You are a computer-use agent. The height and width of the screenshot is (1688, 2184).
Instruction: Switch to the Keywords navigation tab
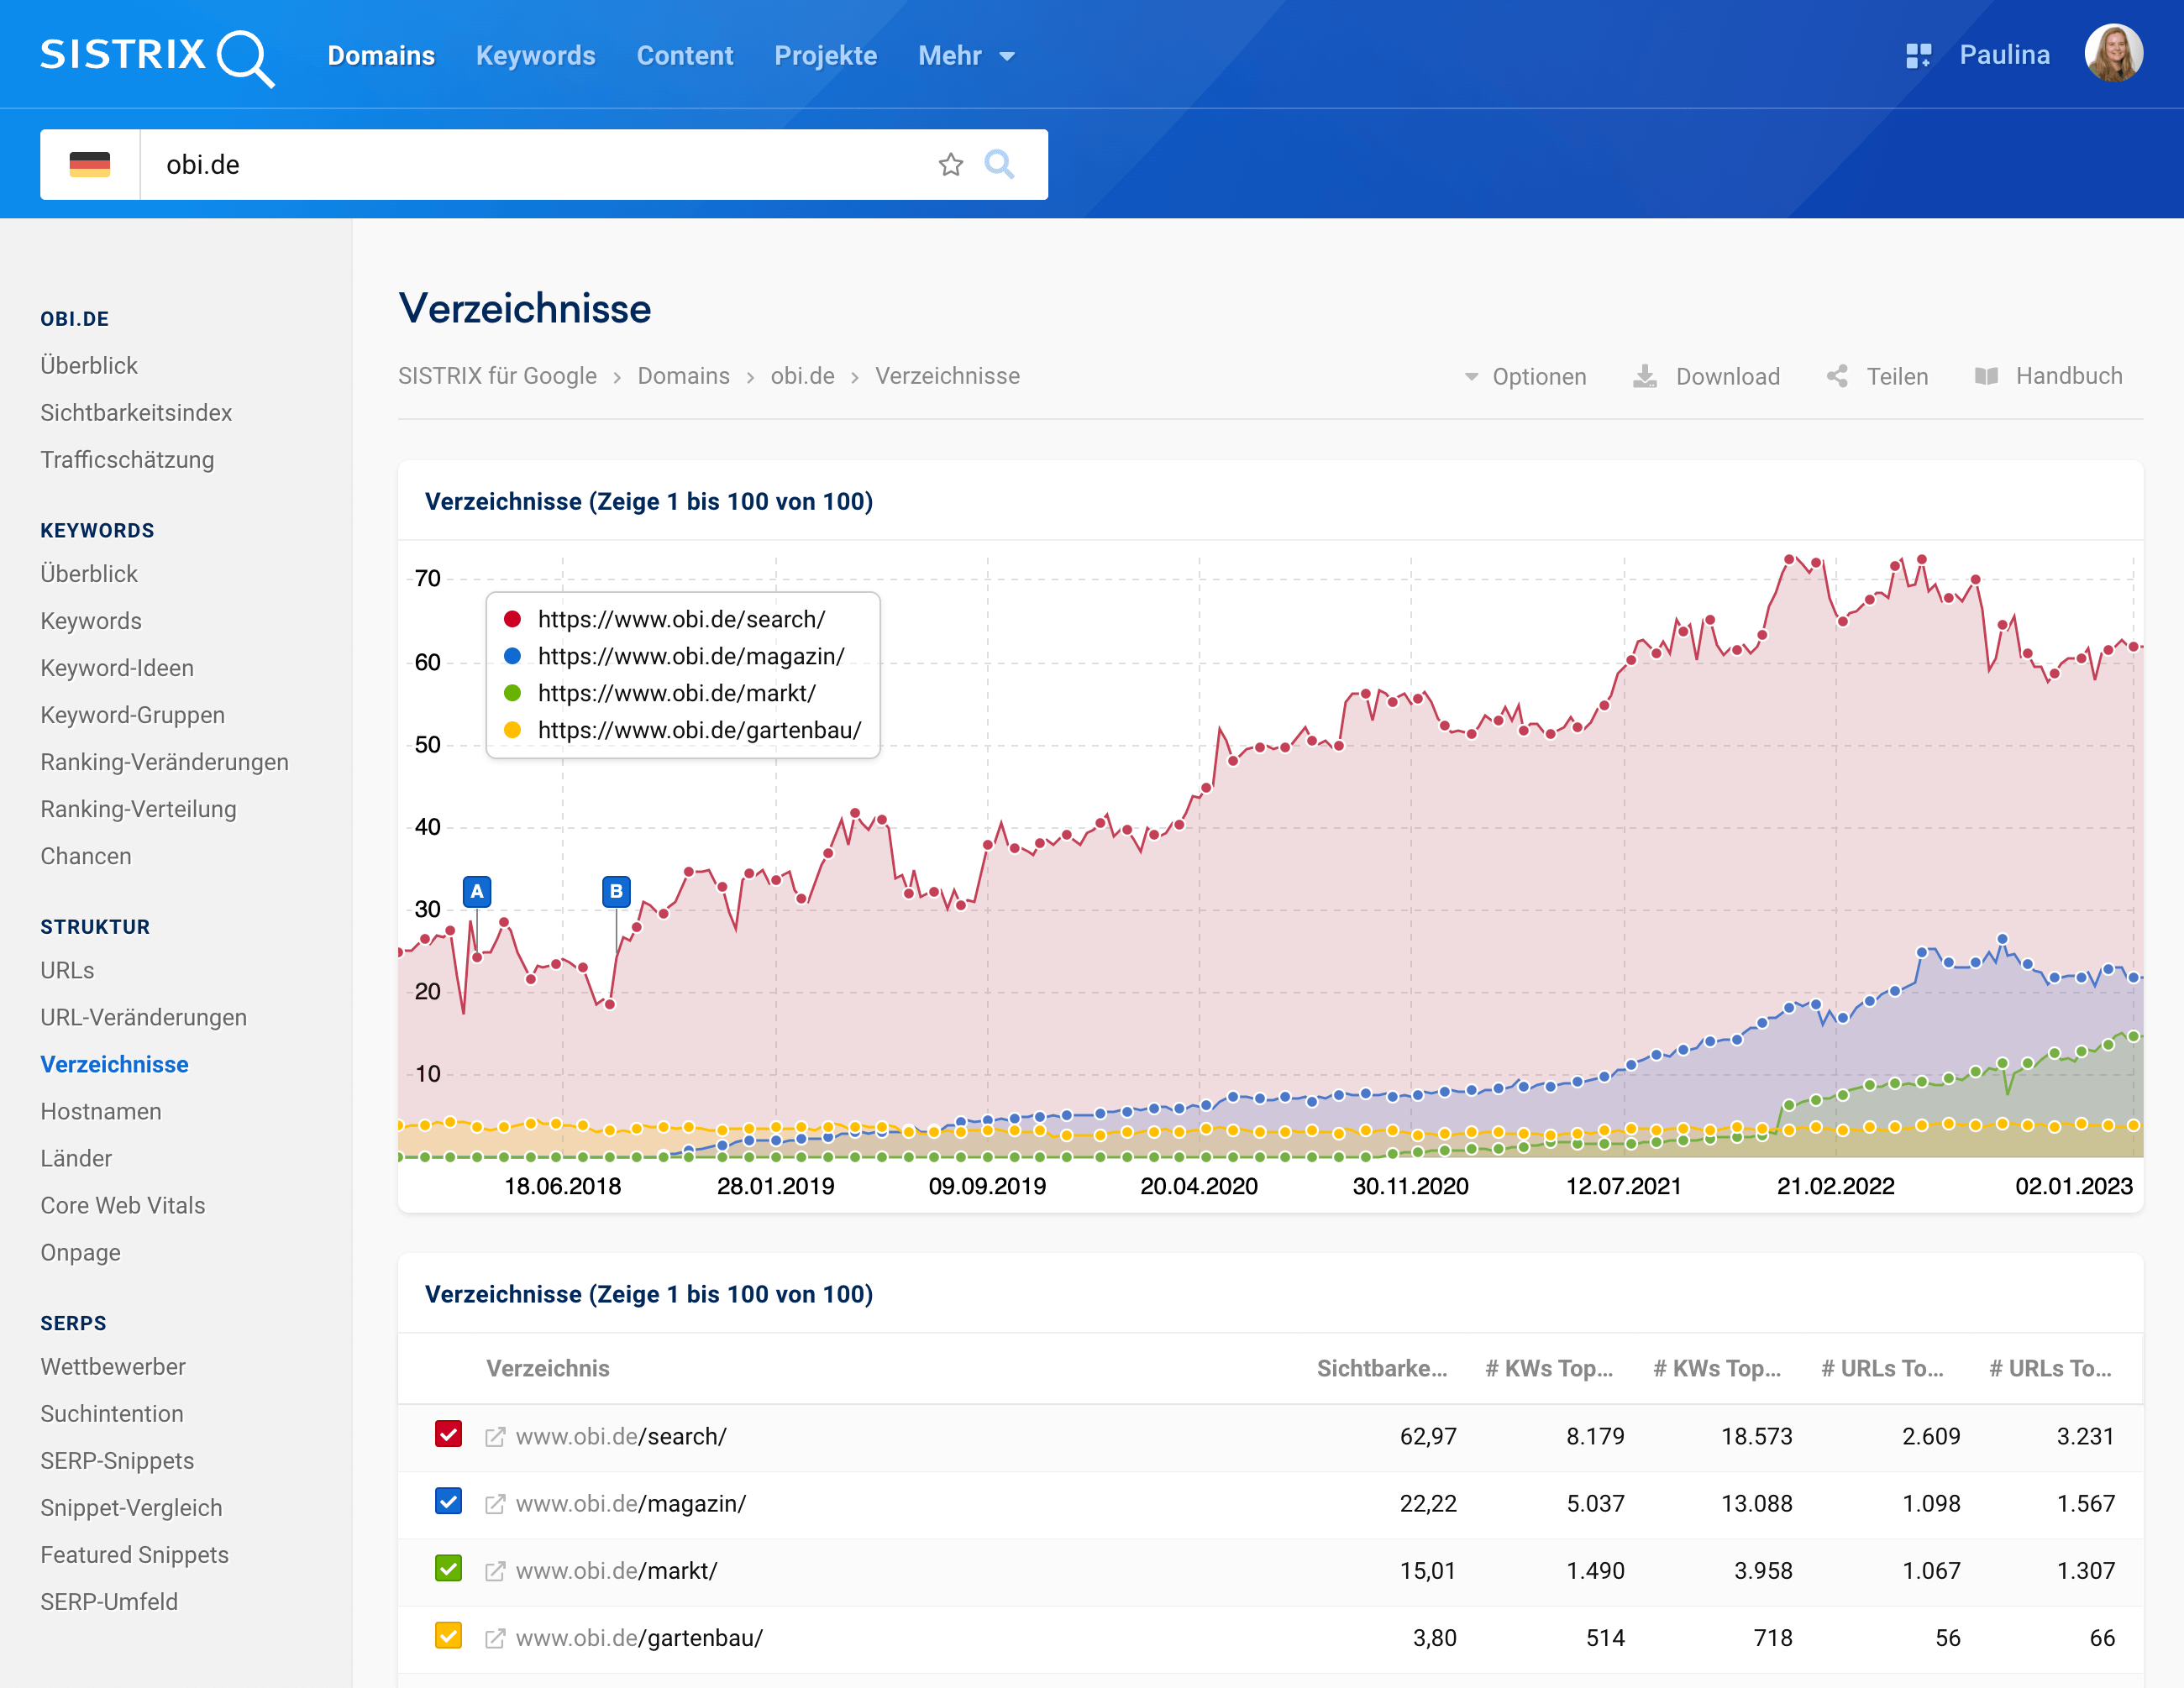pos(535,56)
